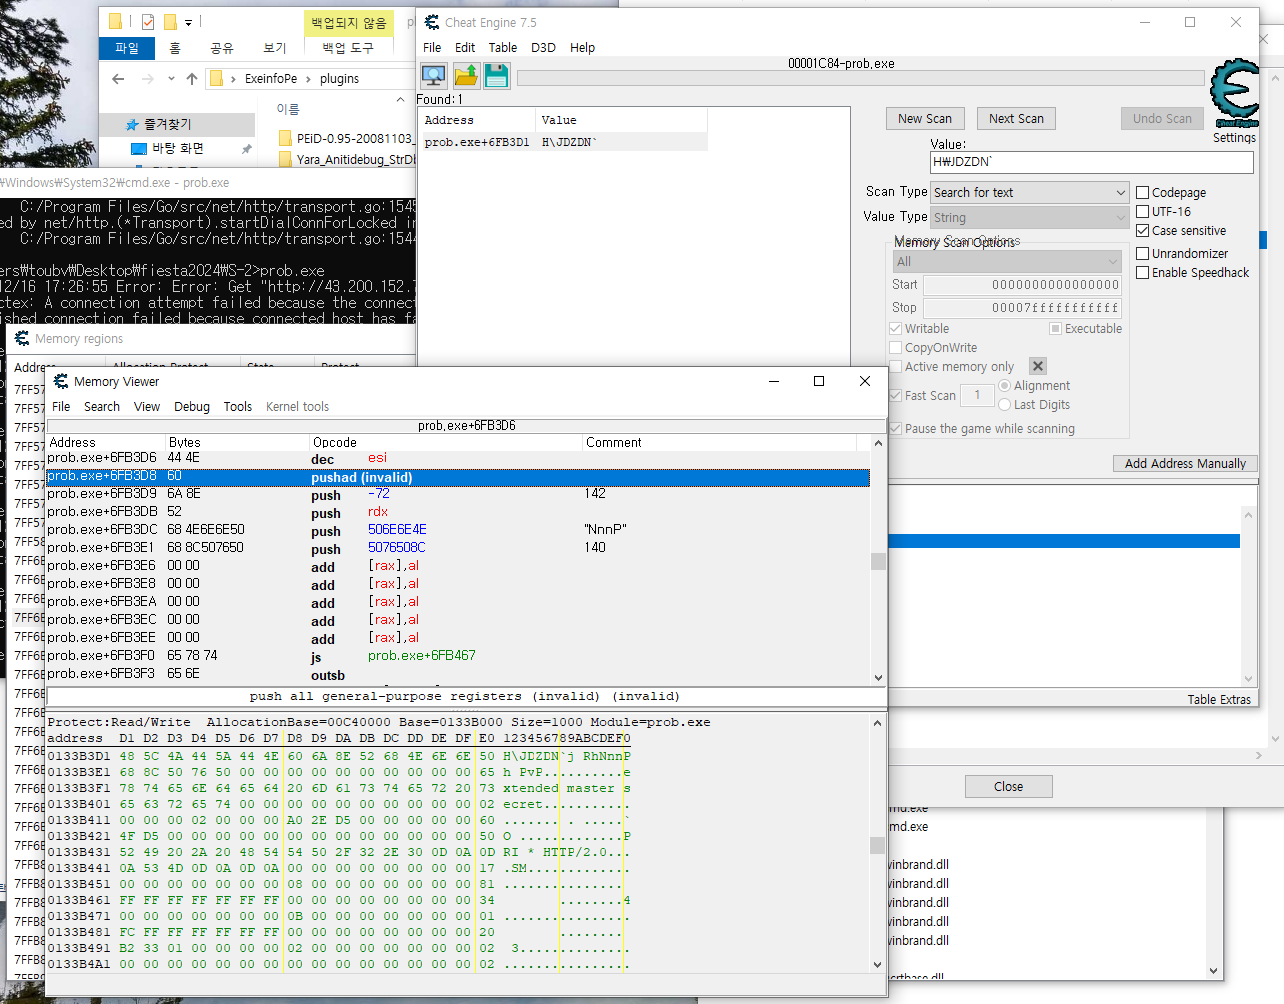This screenshot has height=1004, width=1284.
Task: Open the Cheat Engine Table menu
Action: [503, 47]
